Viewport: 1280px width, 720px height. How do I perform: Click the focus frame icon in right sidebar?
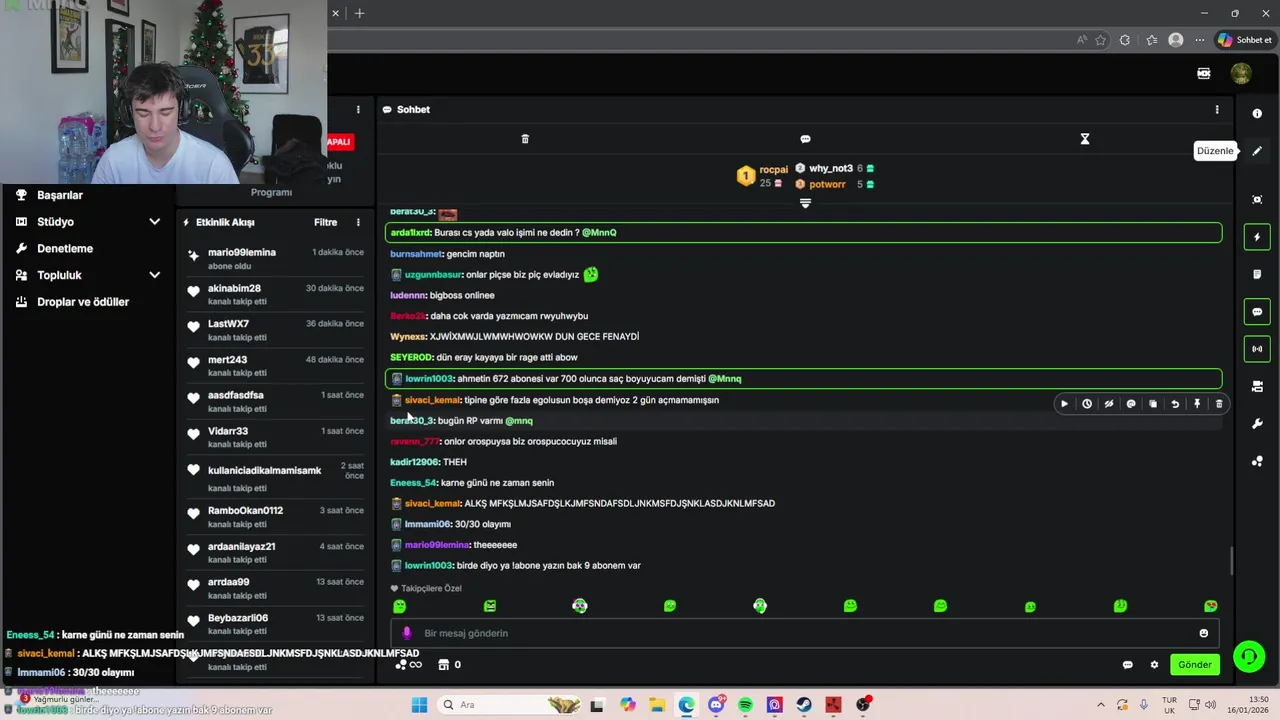(1257, 200)
